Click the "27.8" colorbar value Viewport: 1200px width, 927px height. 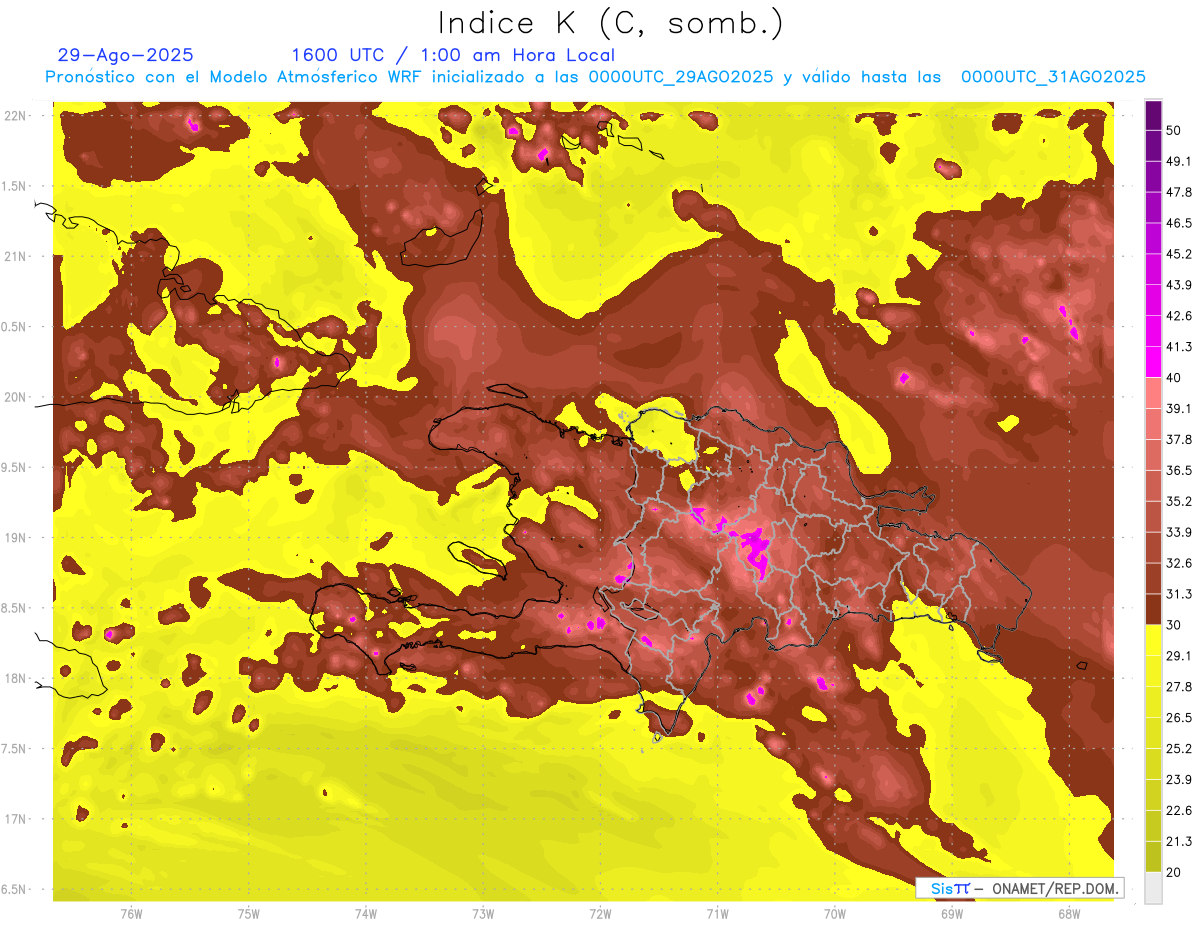click(x=1179, y=687)
